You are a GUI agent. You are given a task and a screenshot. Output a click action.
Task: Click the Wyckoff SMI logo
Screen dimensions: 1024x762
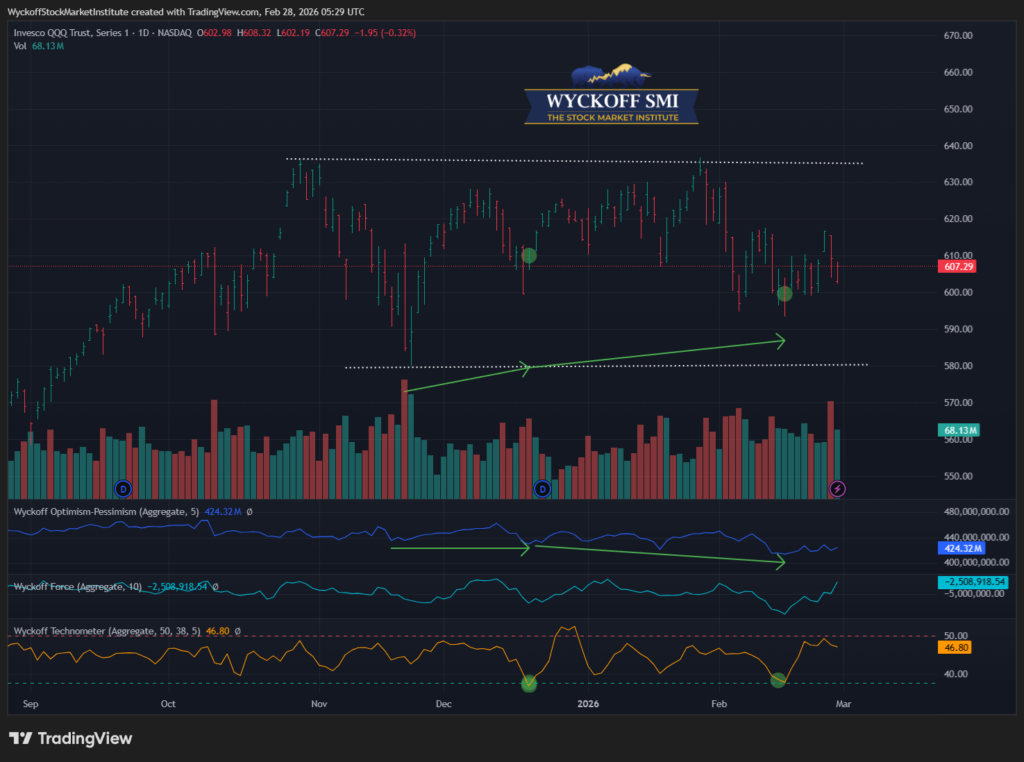click(611, 96)
